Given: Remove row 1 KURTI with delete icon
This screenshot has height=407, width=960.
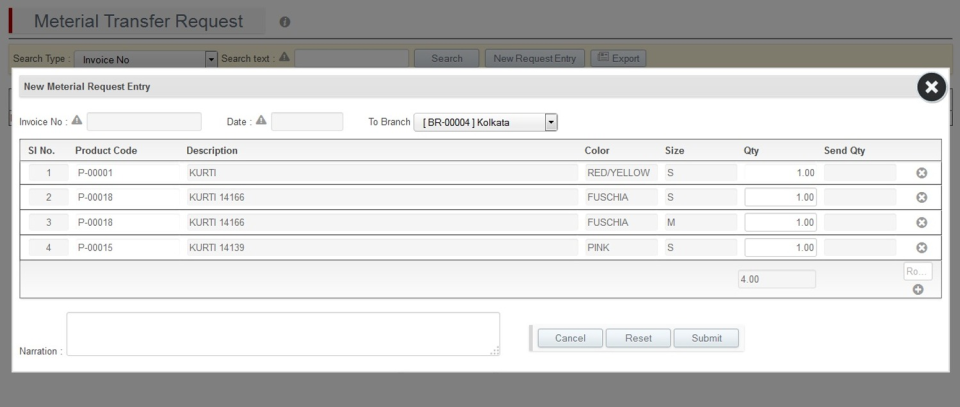Looking at the screenshot, I should click(x=921, y=173).
